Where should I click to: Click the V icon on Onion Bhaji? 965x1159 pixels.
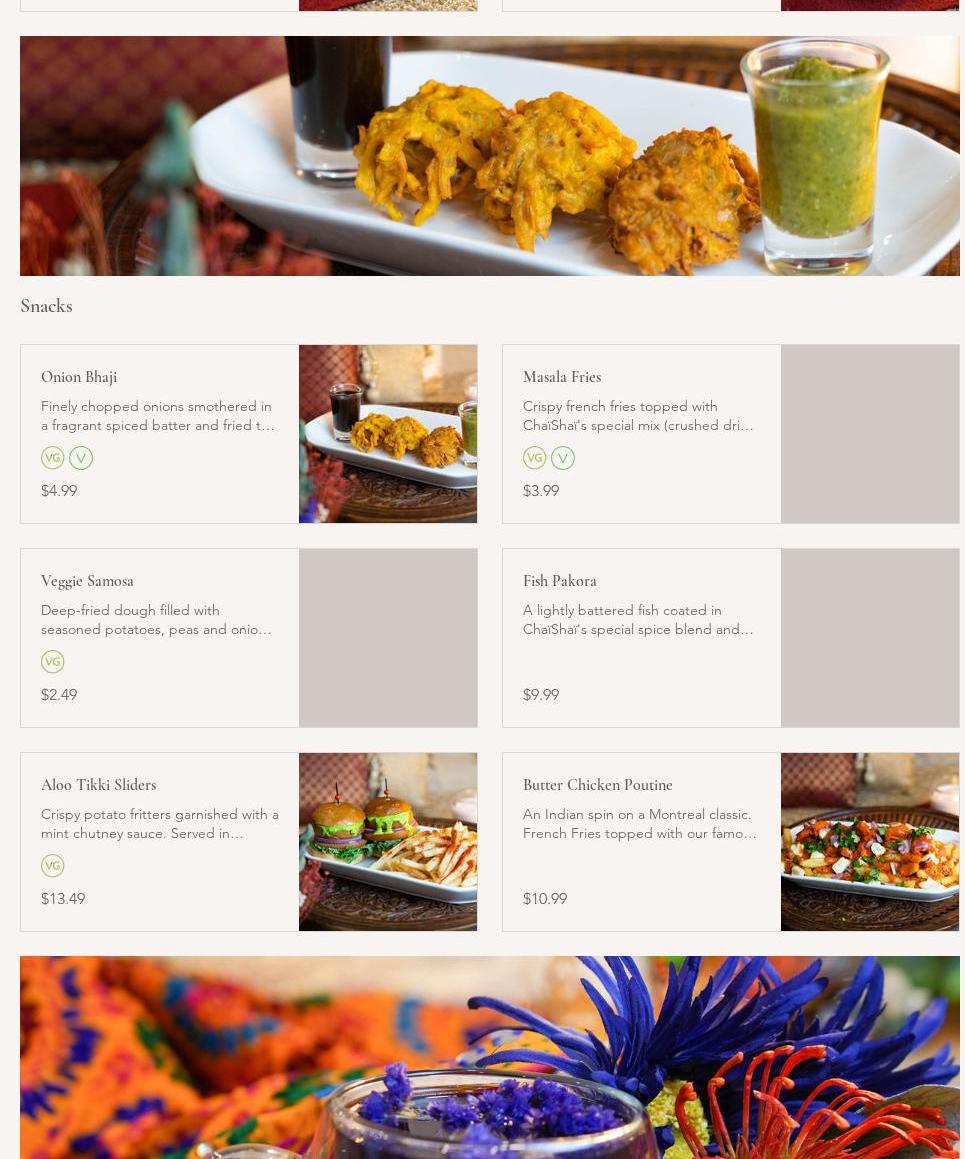(81, 458)
